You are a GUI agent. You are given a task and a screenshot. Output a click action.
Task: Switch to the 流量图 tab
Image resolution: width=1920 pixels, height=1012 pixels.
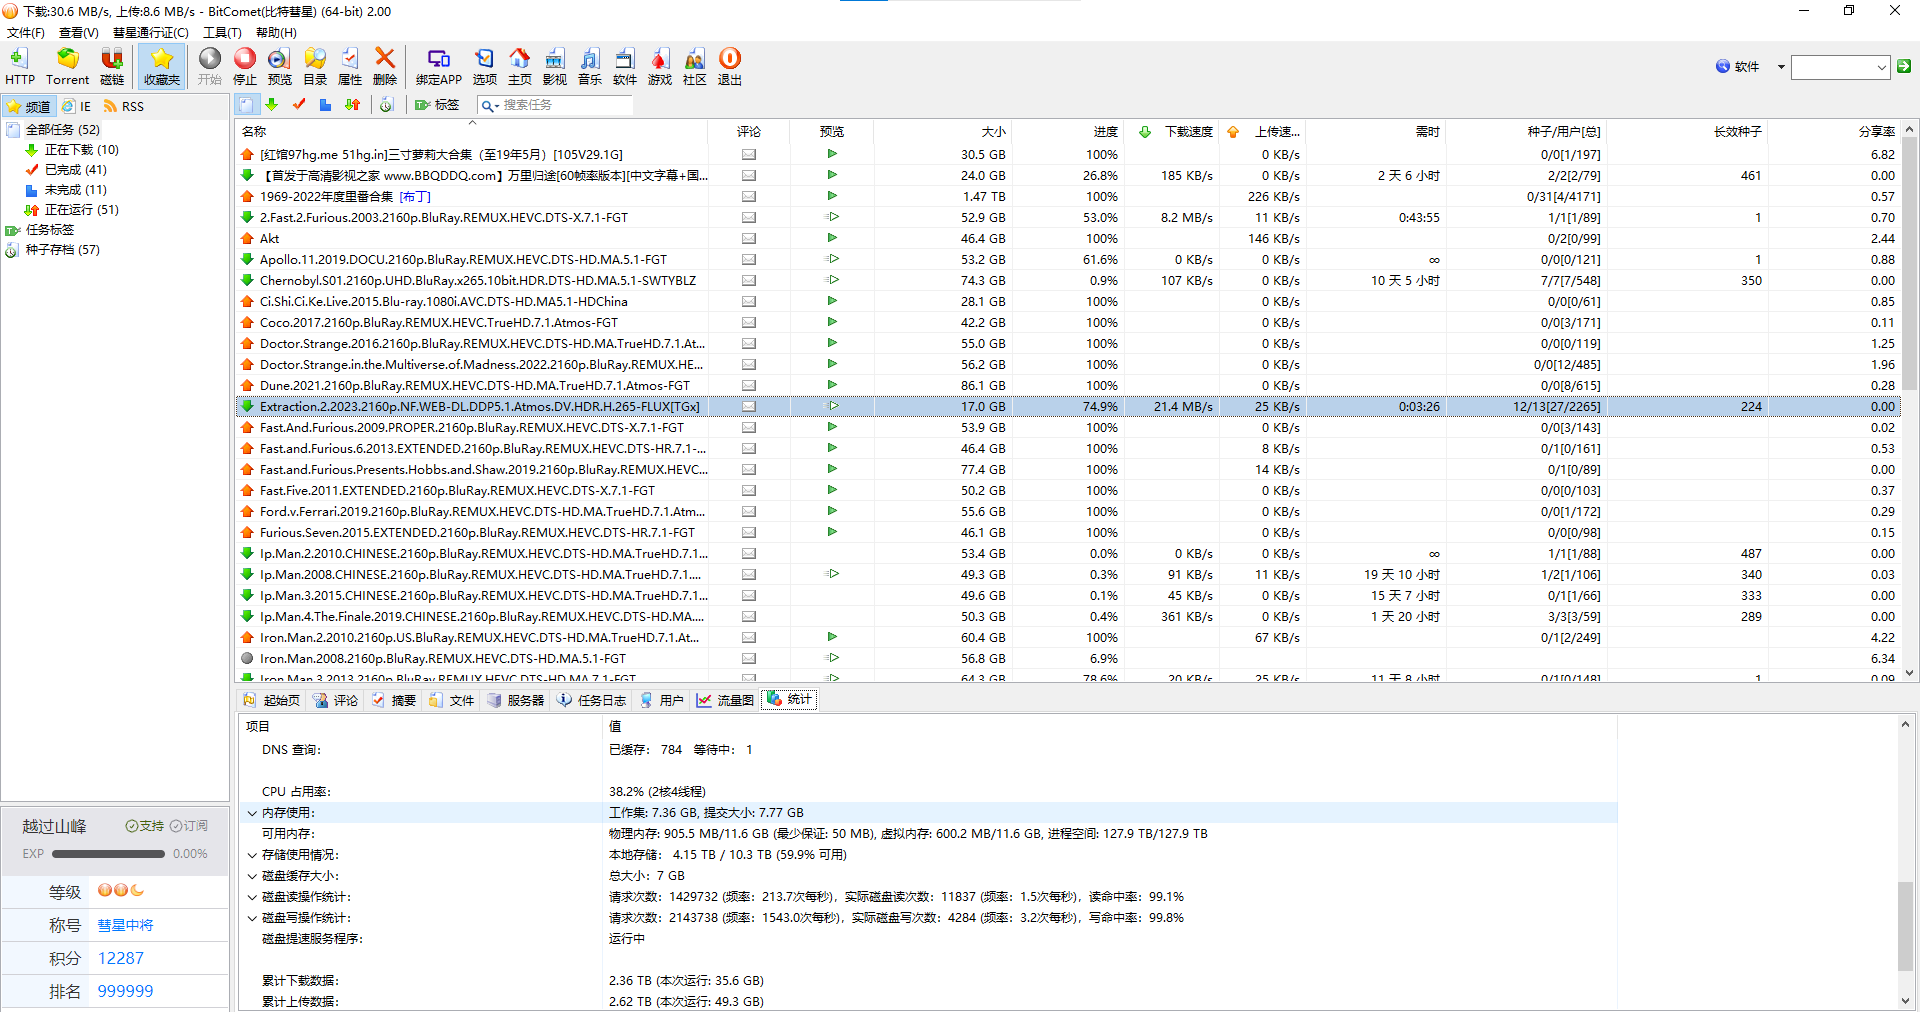(x=725, y=700)
